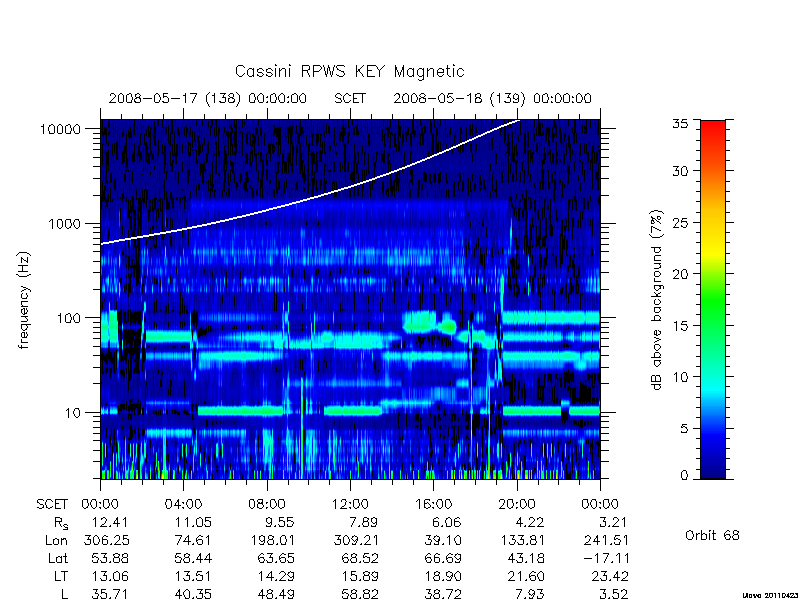Click the L value 58.82

coord(360,594)
